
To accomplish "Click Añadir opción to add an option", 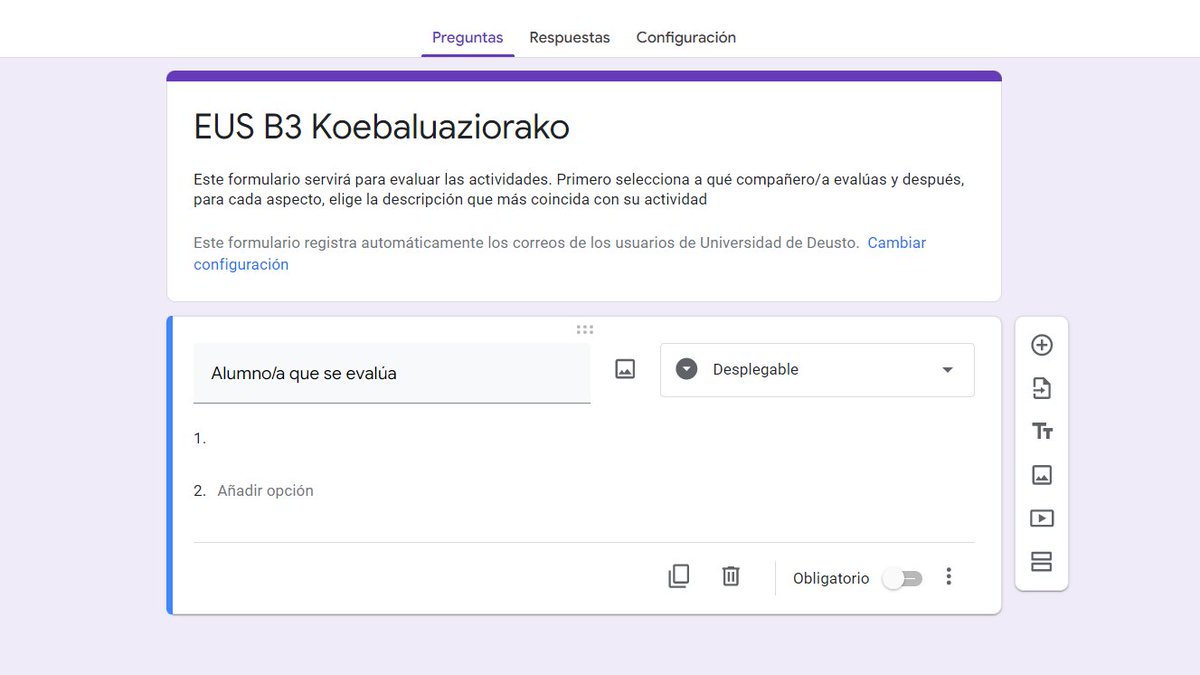I will pos(265,491).
